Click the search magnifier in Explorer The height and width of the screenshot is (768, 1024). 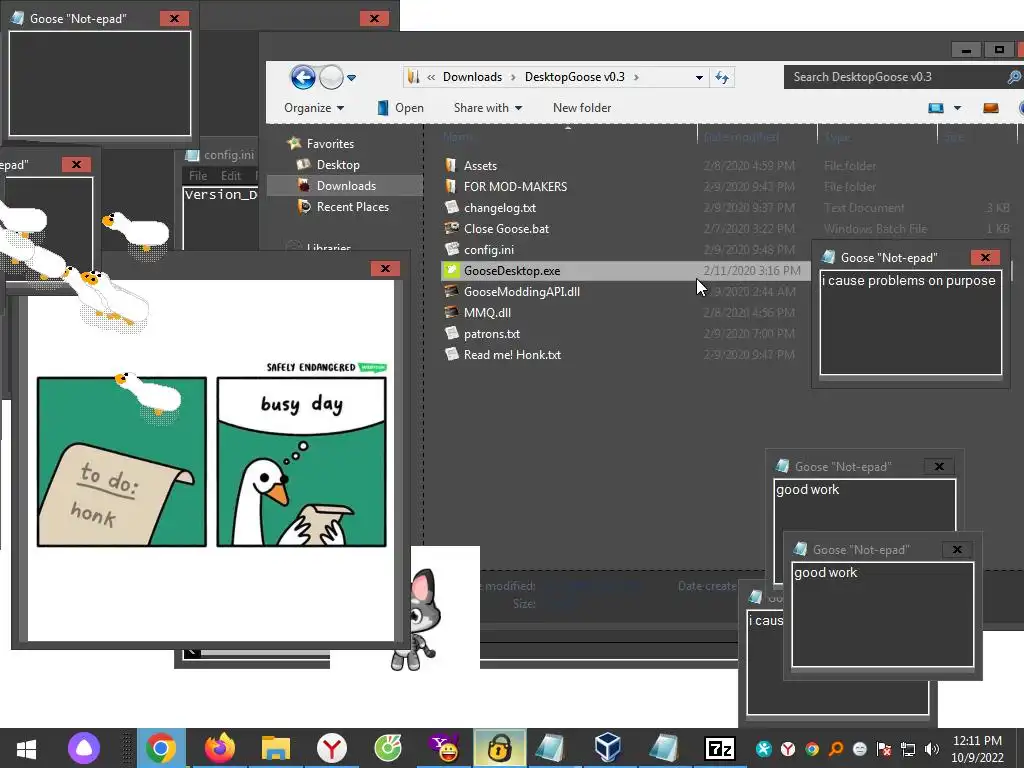coord(1014,77)
